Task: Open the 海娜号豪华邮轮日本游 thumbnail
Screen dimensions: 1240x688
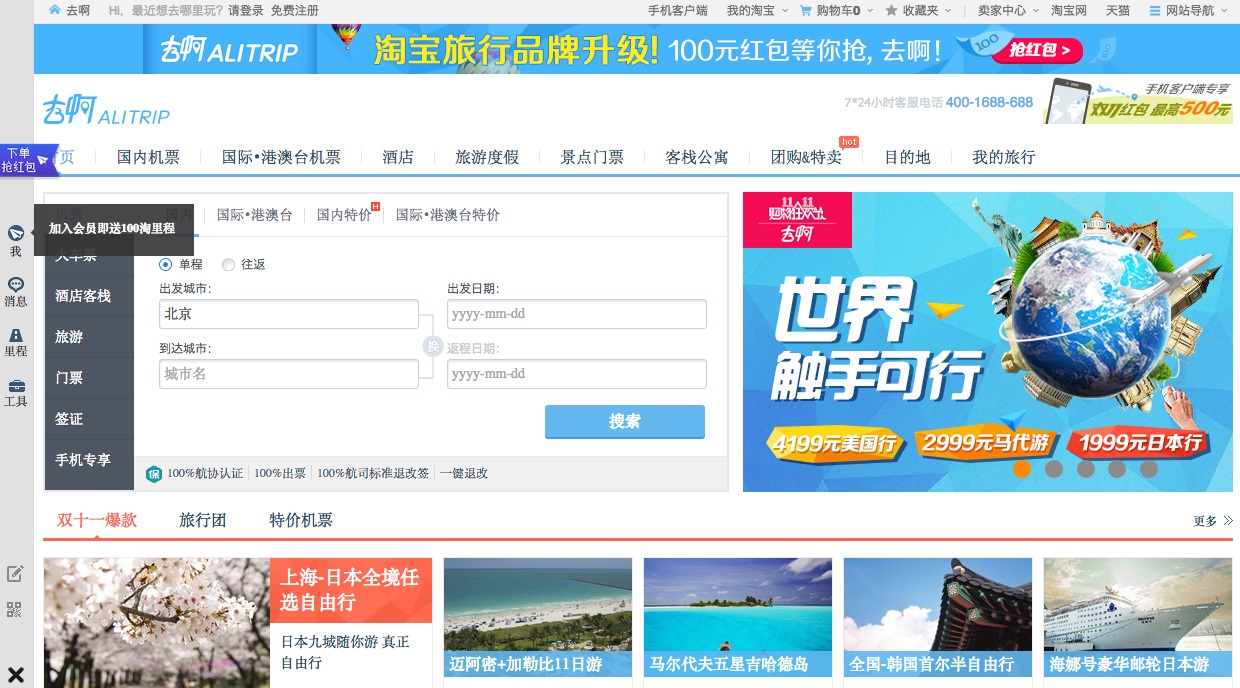Action: 1138,618
